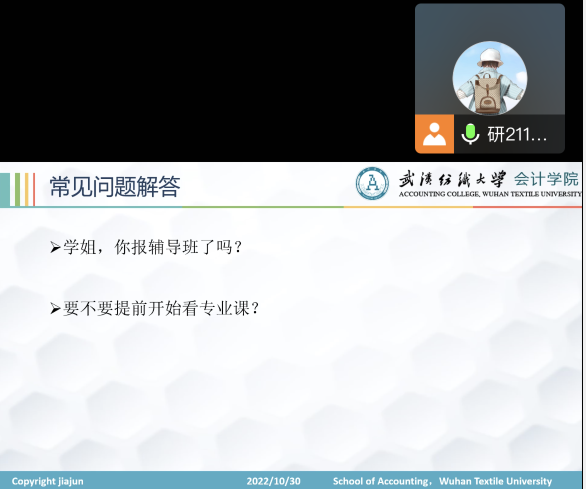Click the orange participant person icon
Viewport: 586px width, 489px height.
tap(434, 134)
